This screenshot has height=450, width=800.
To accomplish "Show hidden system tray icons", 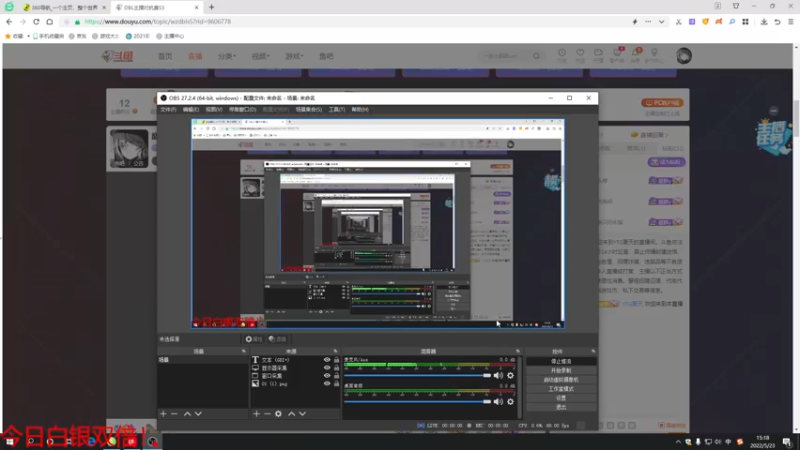I will (x=678, y=442).
